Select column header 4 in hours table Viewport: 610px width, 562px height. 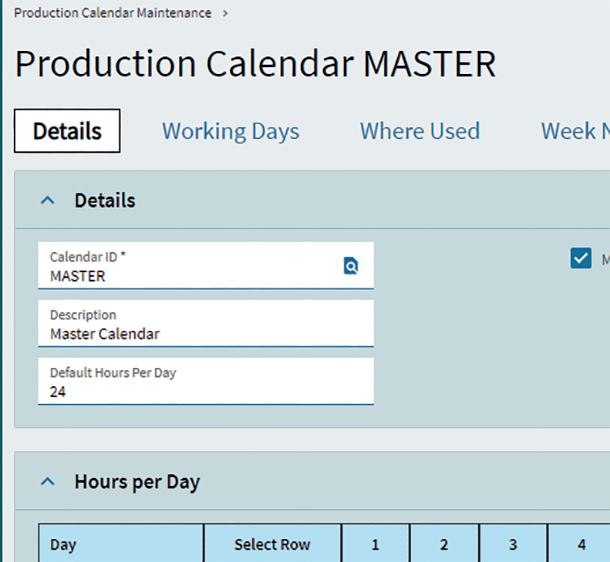pyautogui.click(x=580, y=545)
